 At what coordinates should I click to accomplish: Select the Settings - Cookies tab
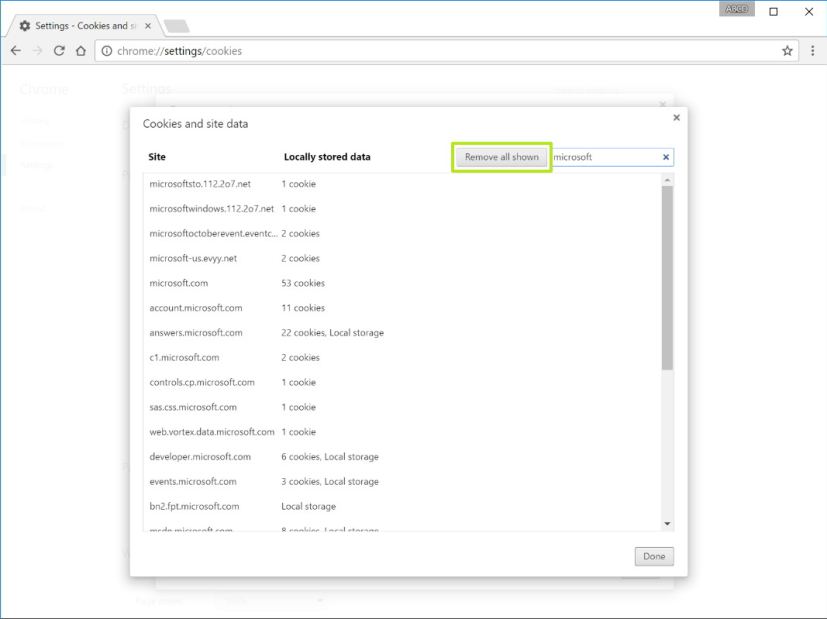pyautogui.click(x=84, y=25)
